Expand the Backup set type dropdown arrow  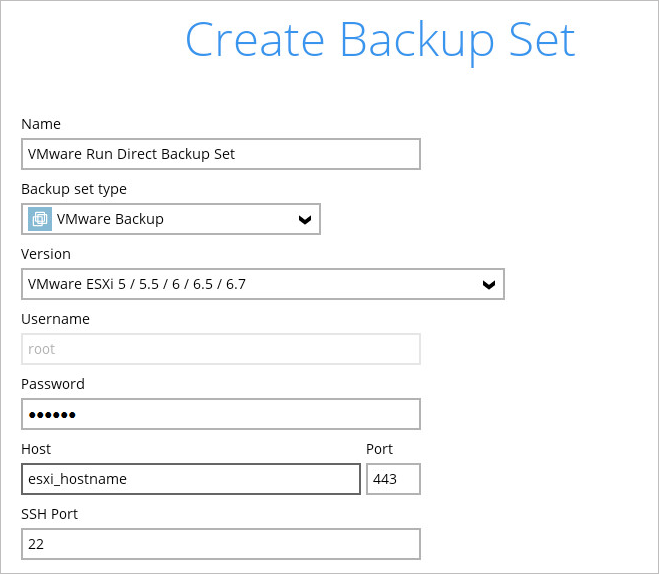[x=305, y=220]
